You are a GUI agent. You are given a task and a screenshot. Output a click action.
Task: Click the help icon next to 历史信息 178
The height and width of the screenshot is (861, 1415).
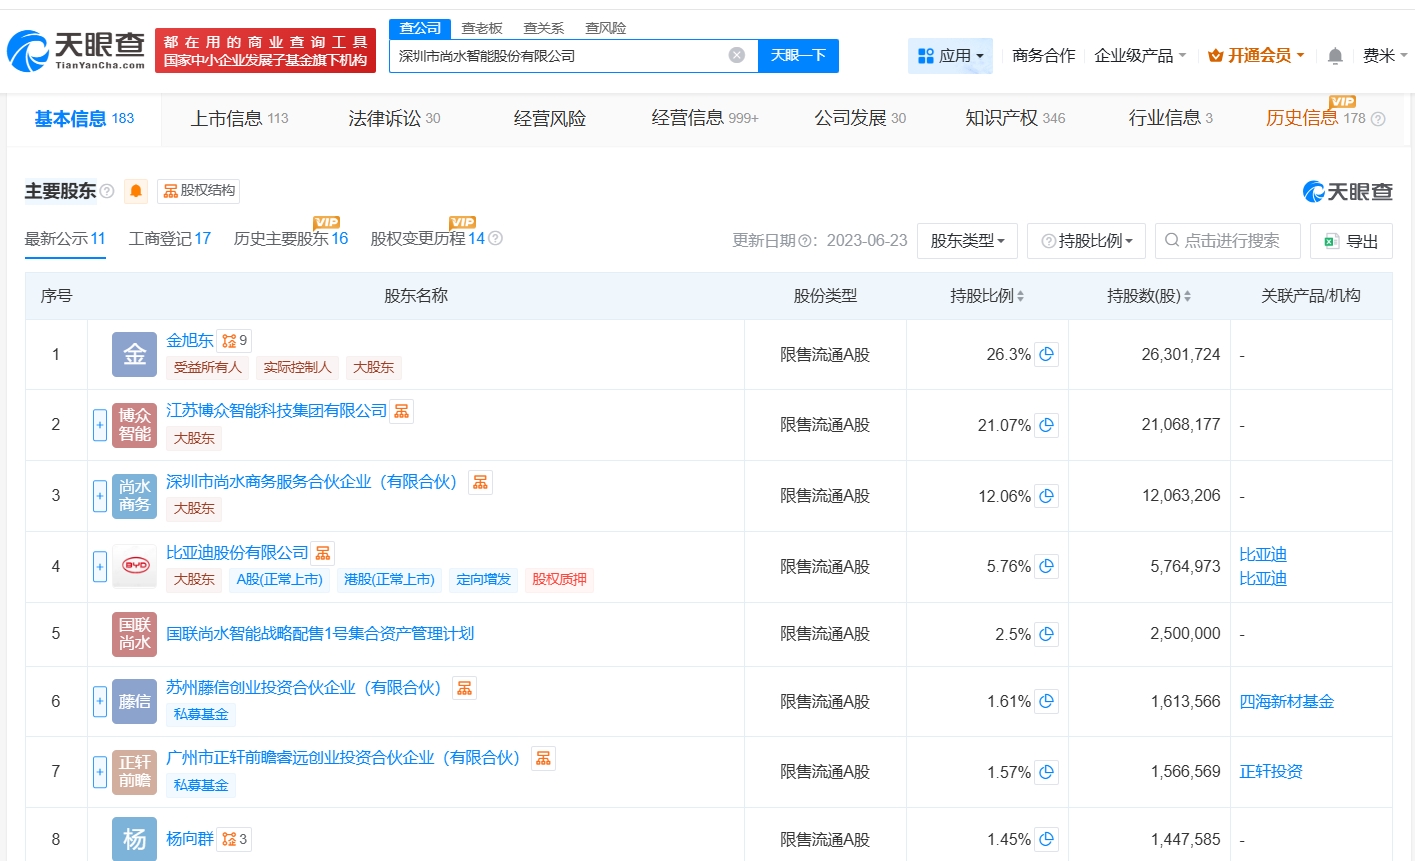click(1378, 119)
